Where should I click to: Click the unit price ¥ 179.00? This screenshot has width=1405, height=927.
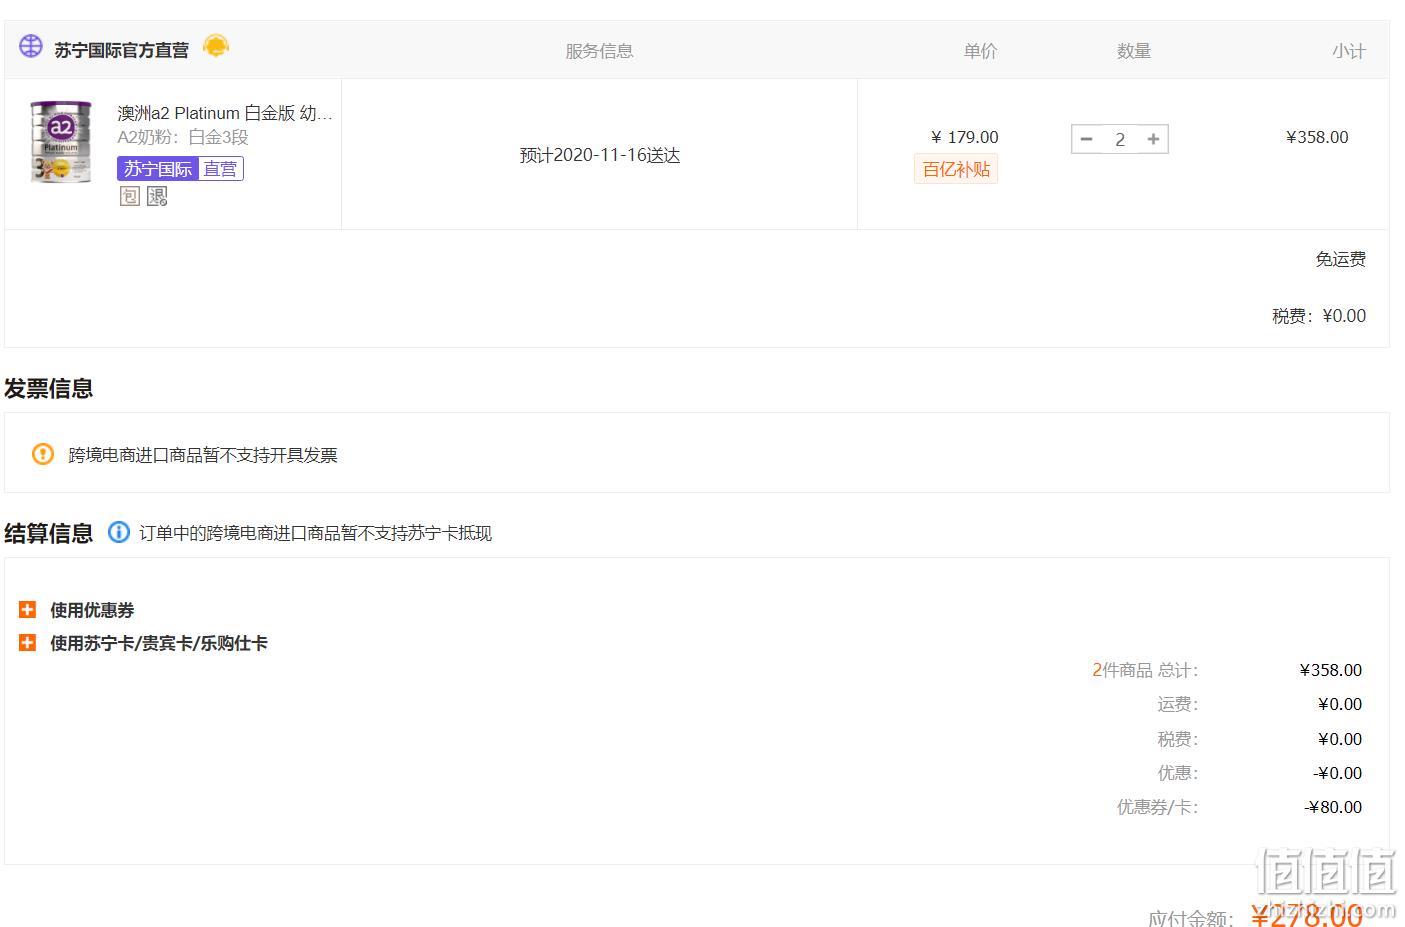click(x=964, y=137)
